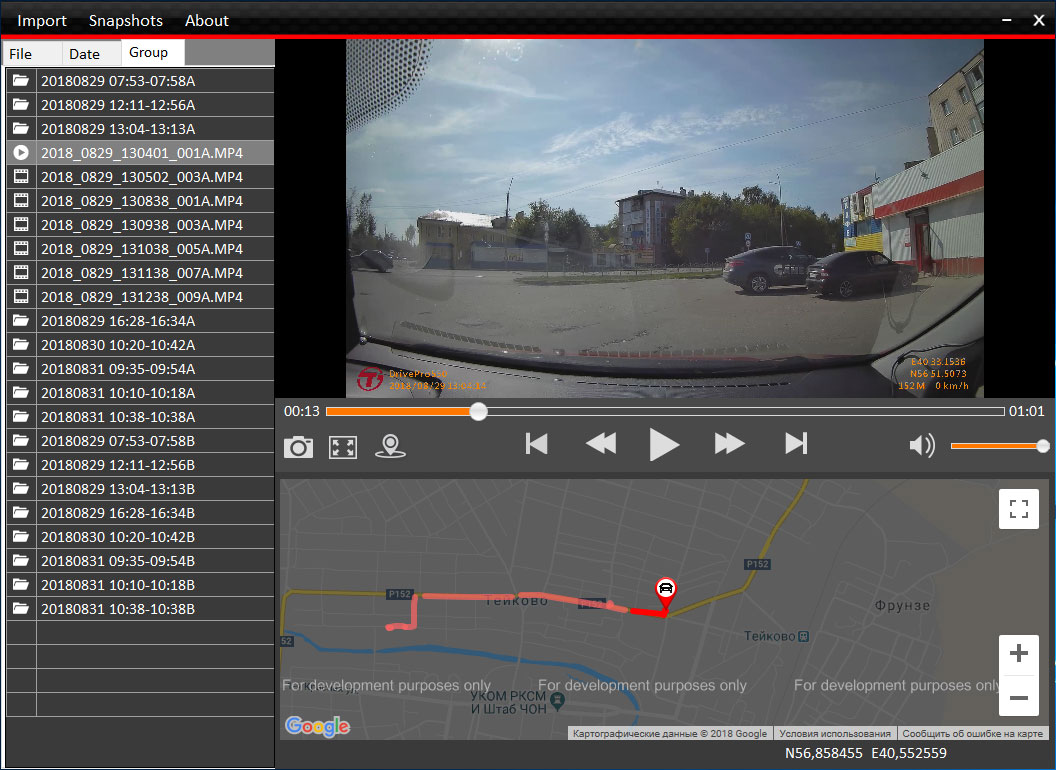Take a snapshot with the camera icon
The width and height of the screenshot is (1056, 770).
(x=298, y=447)
